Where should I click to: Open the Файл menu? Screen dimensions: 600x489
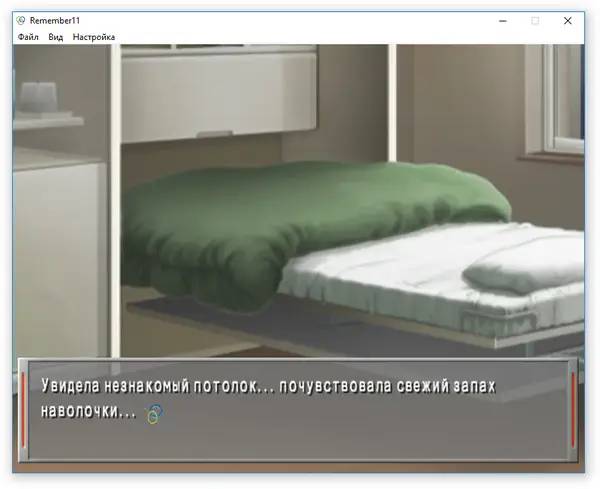point(28,37)
